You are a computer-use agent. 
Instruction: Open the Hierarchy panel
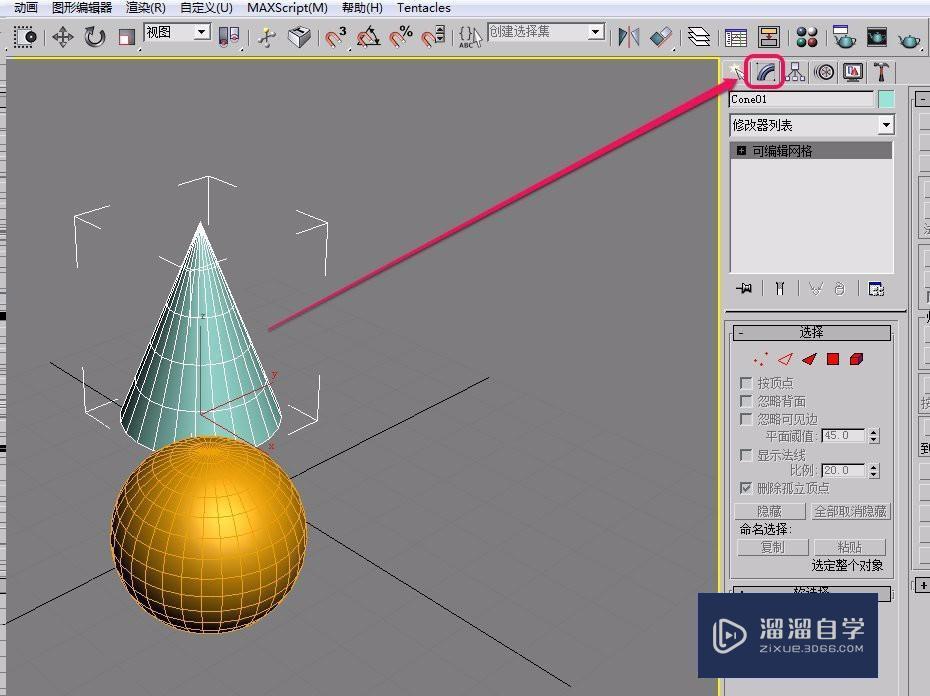[794, 71]
